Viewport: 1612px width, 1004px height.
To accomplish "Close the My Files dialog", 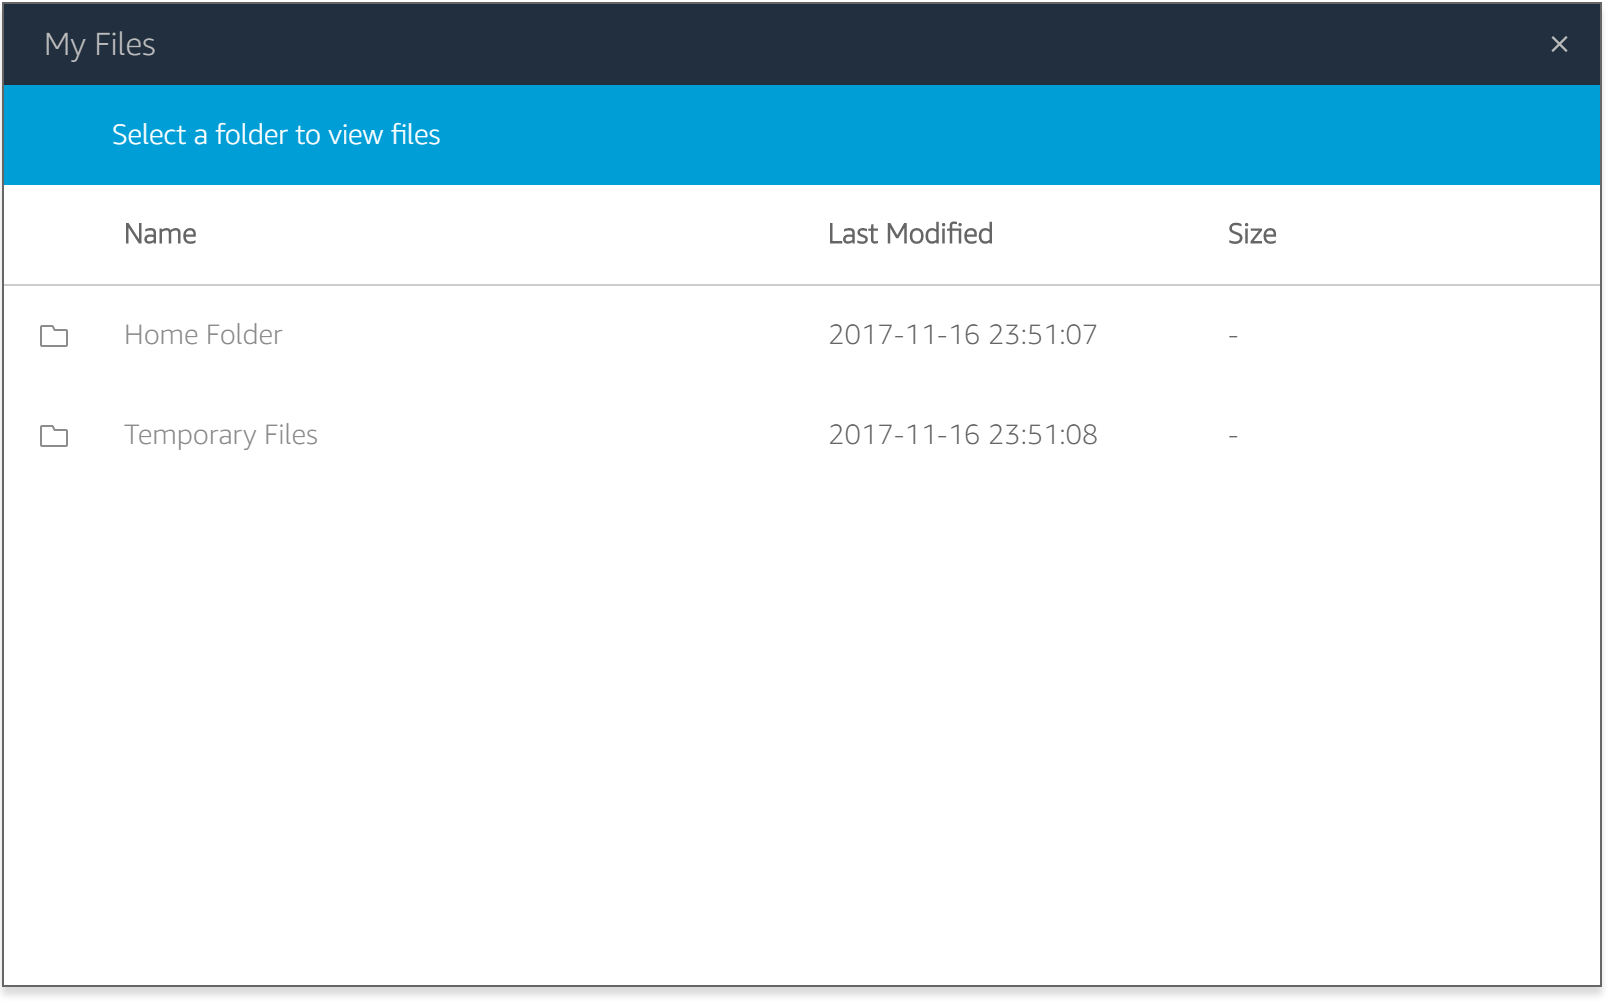I will (x=1559, y=44).
